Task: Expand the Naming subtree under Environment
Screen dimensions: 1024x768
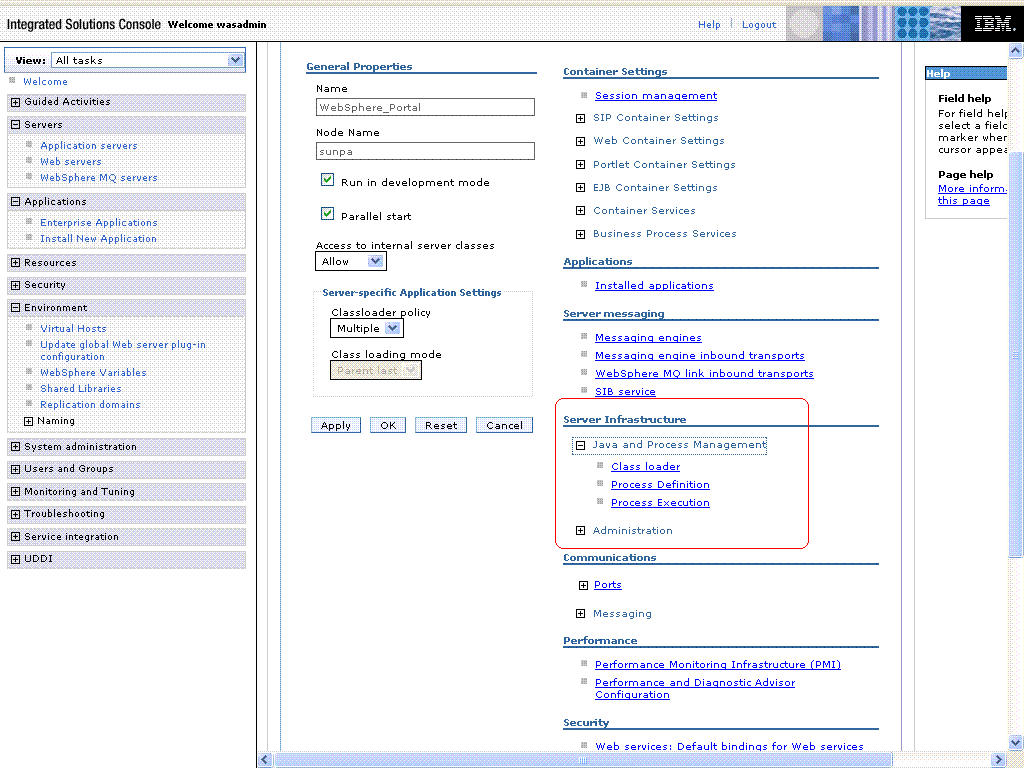Action: [x=29, y=421]
